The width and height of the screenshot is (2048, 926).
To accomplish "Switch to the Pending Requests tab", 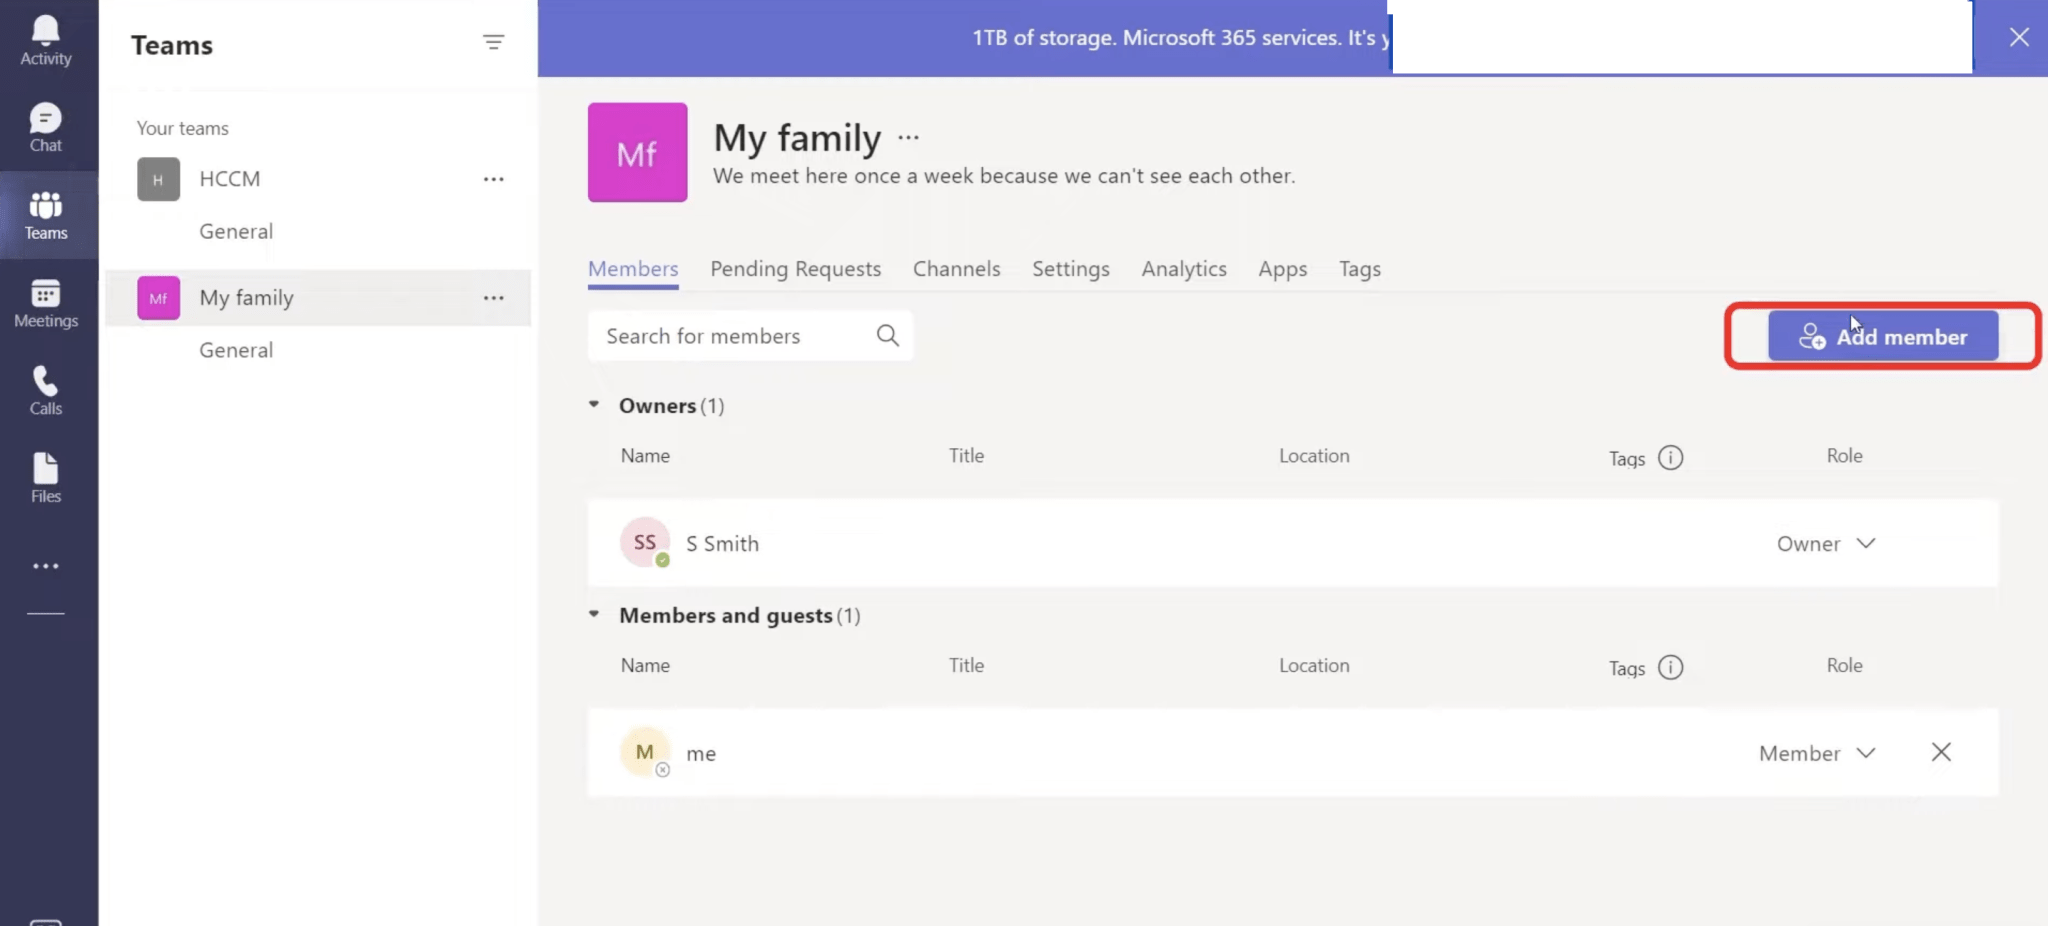I will pyautogui.click(x=795, y=268).
